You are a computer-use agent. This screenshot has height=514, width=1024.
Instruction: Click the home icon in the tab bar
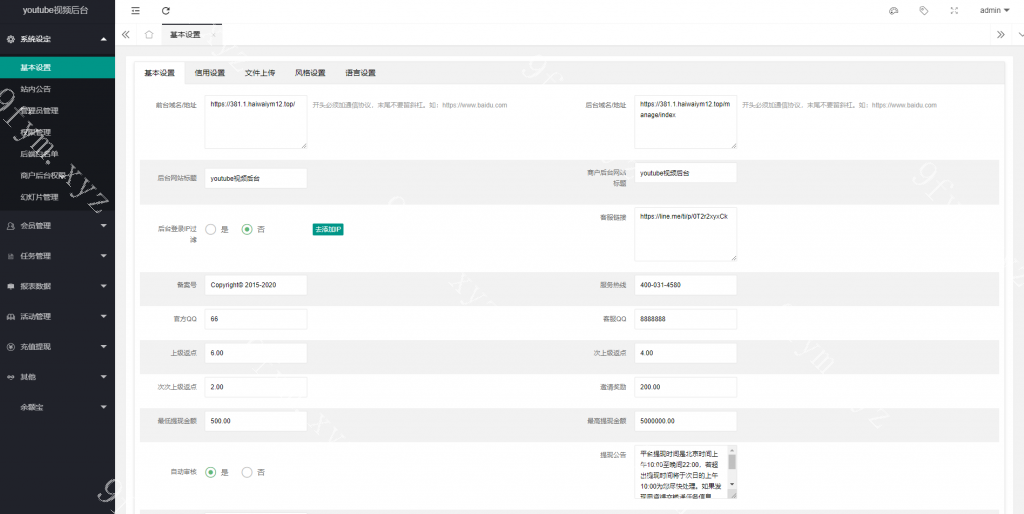[149, 35]
